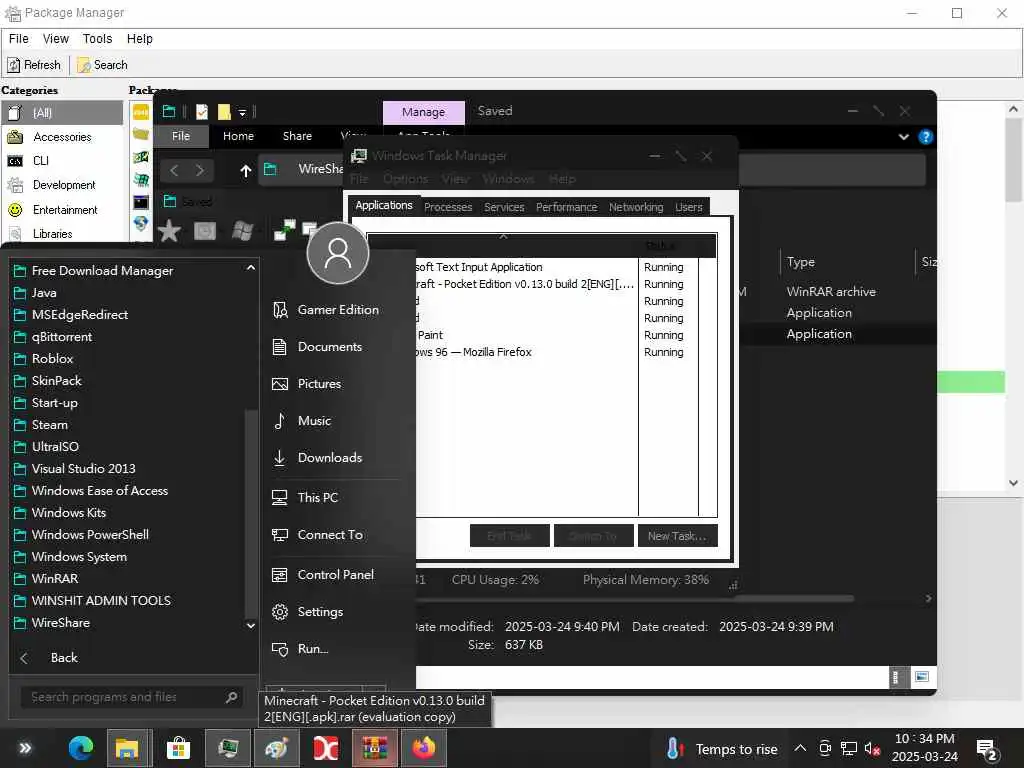Click Explorer large icons view toggle
Screen dimensions: 1024x768
pos(921,677)
